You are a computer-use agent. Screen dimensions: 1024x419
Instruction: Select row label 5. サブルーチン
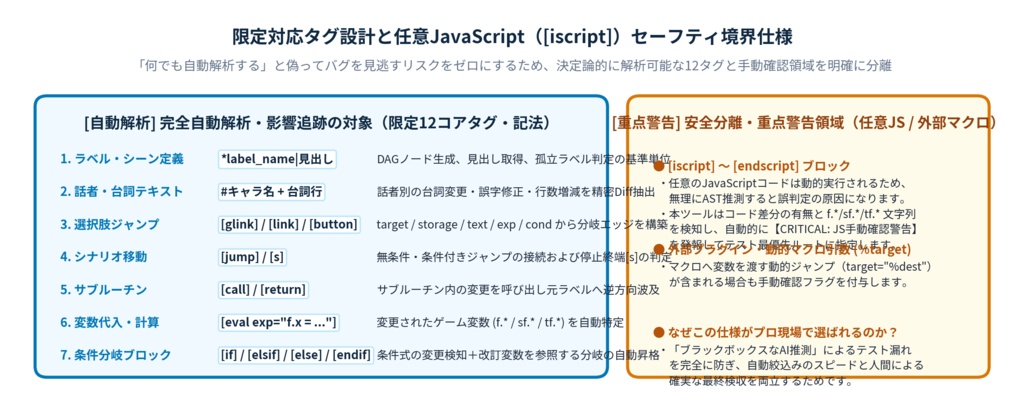pos(104,290)
